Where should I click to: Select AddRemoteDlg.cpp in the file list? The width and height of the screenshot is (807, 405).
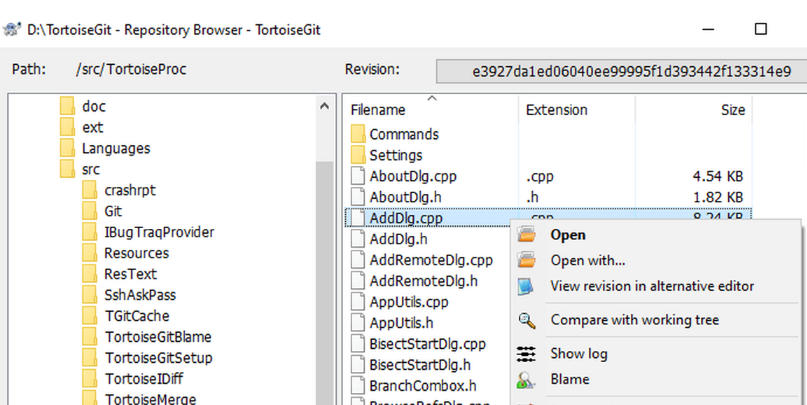[x=431, y=260]
